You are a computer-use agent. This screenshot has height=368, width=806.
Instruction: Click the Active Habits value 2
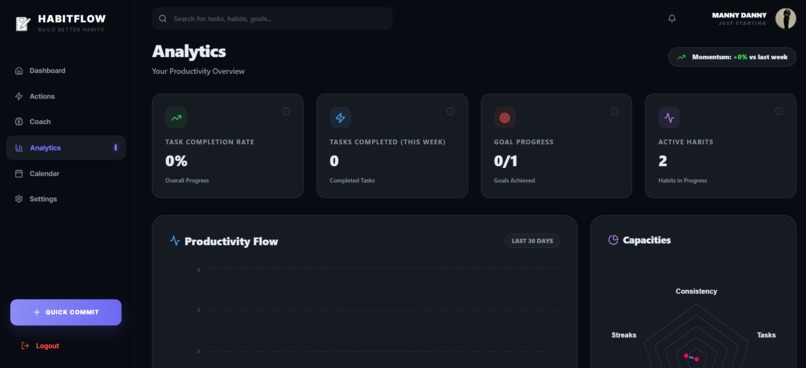pos(663,161)
